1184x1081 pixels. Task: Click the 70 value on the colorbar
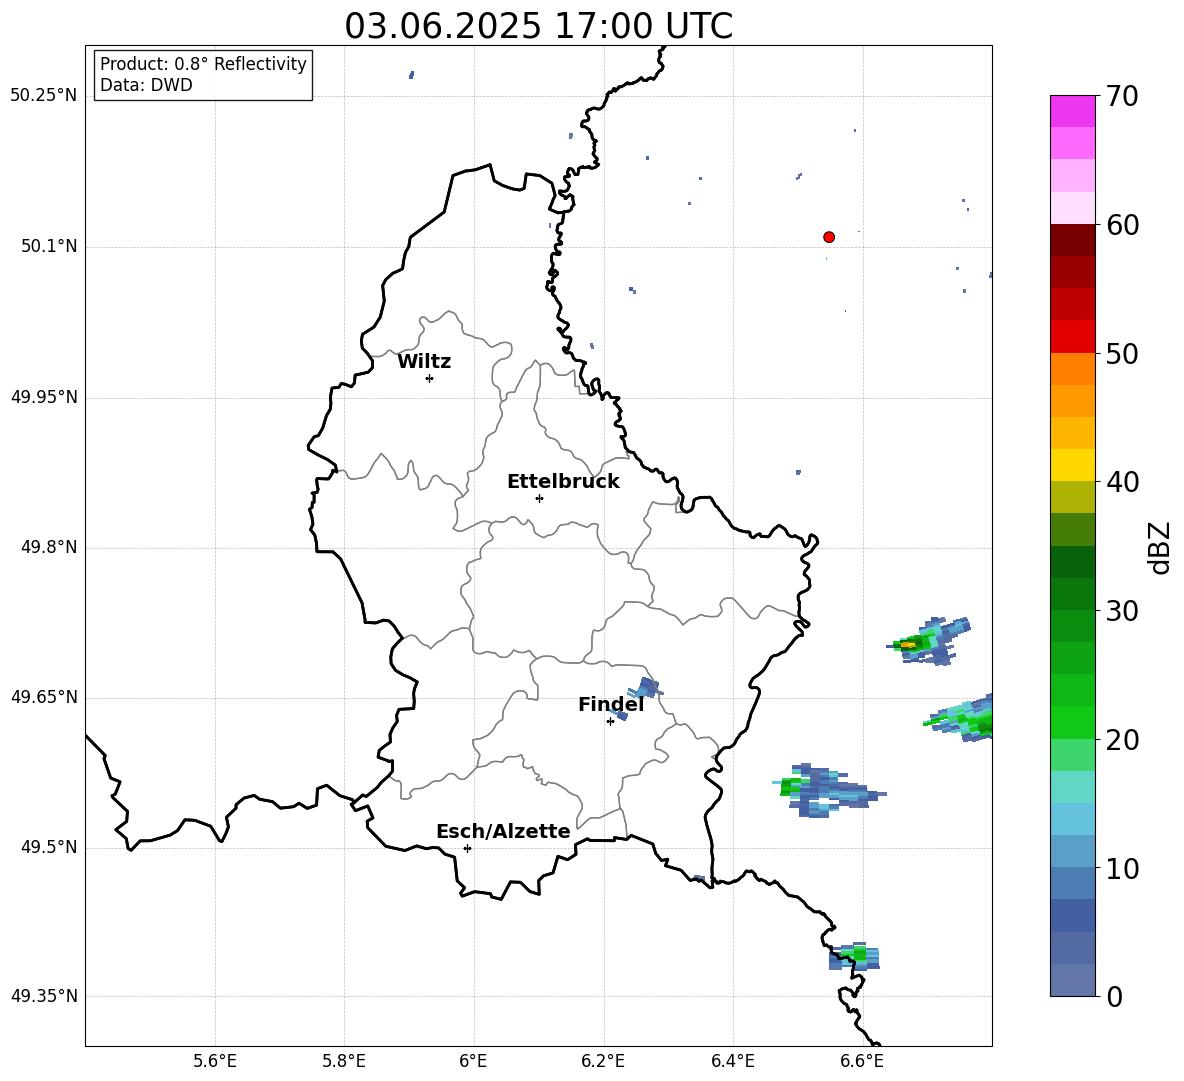tap(1120, 97)
